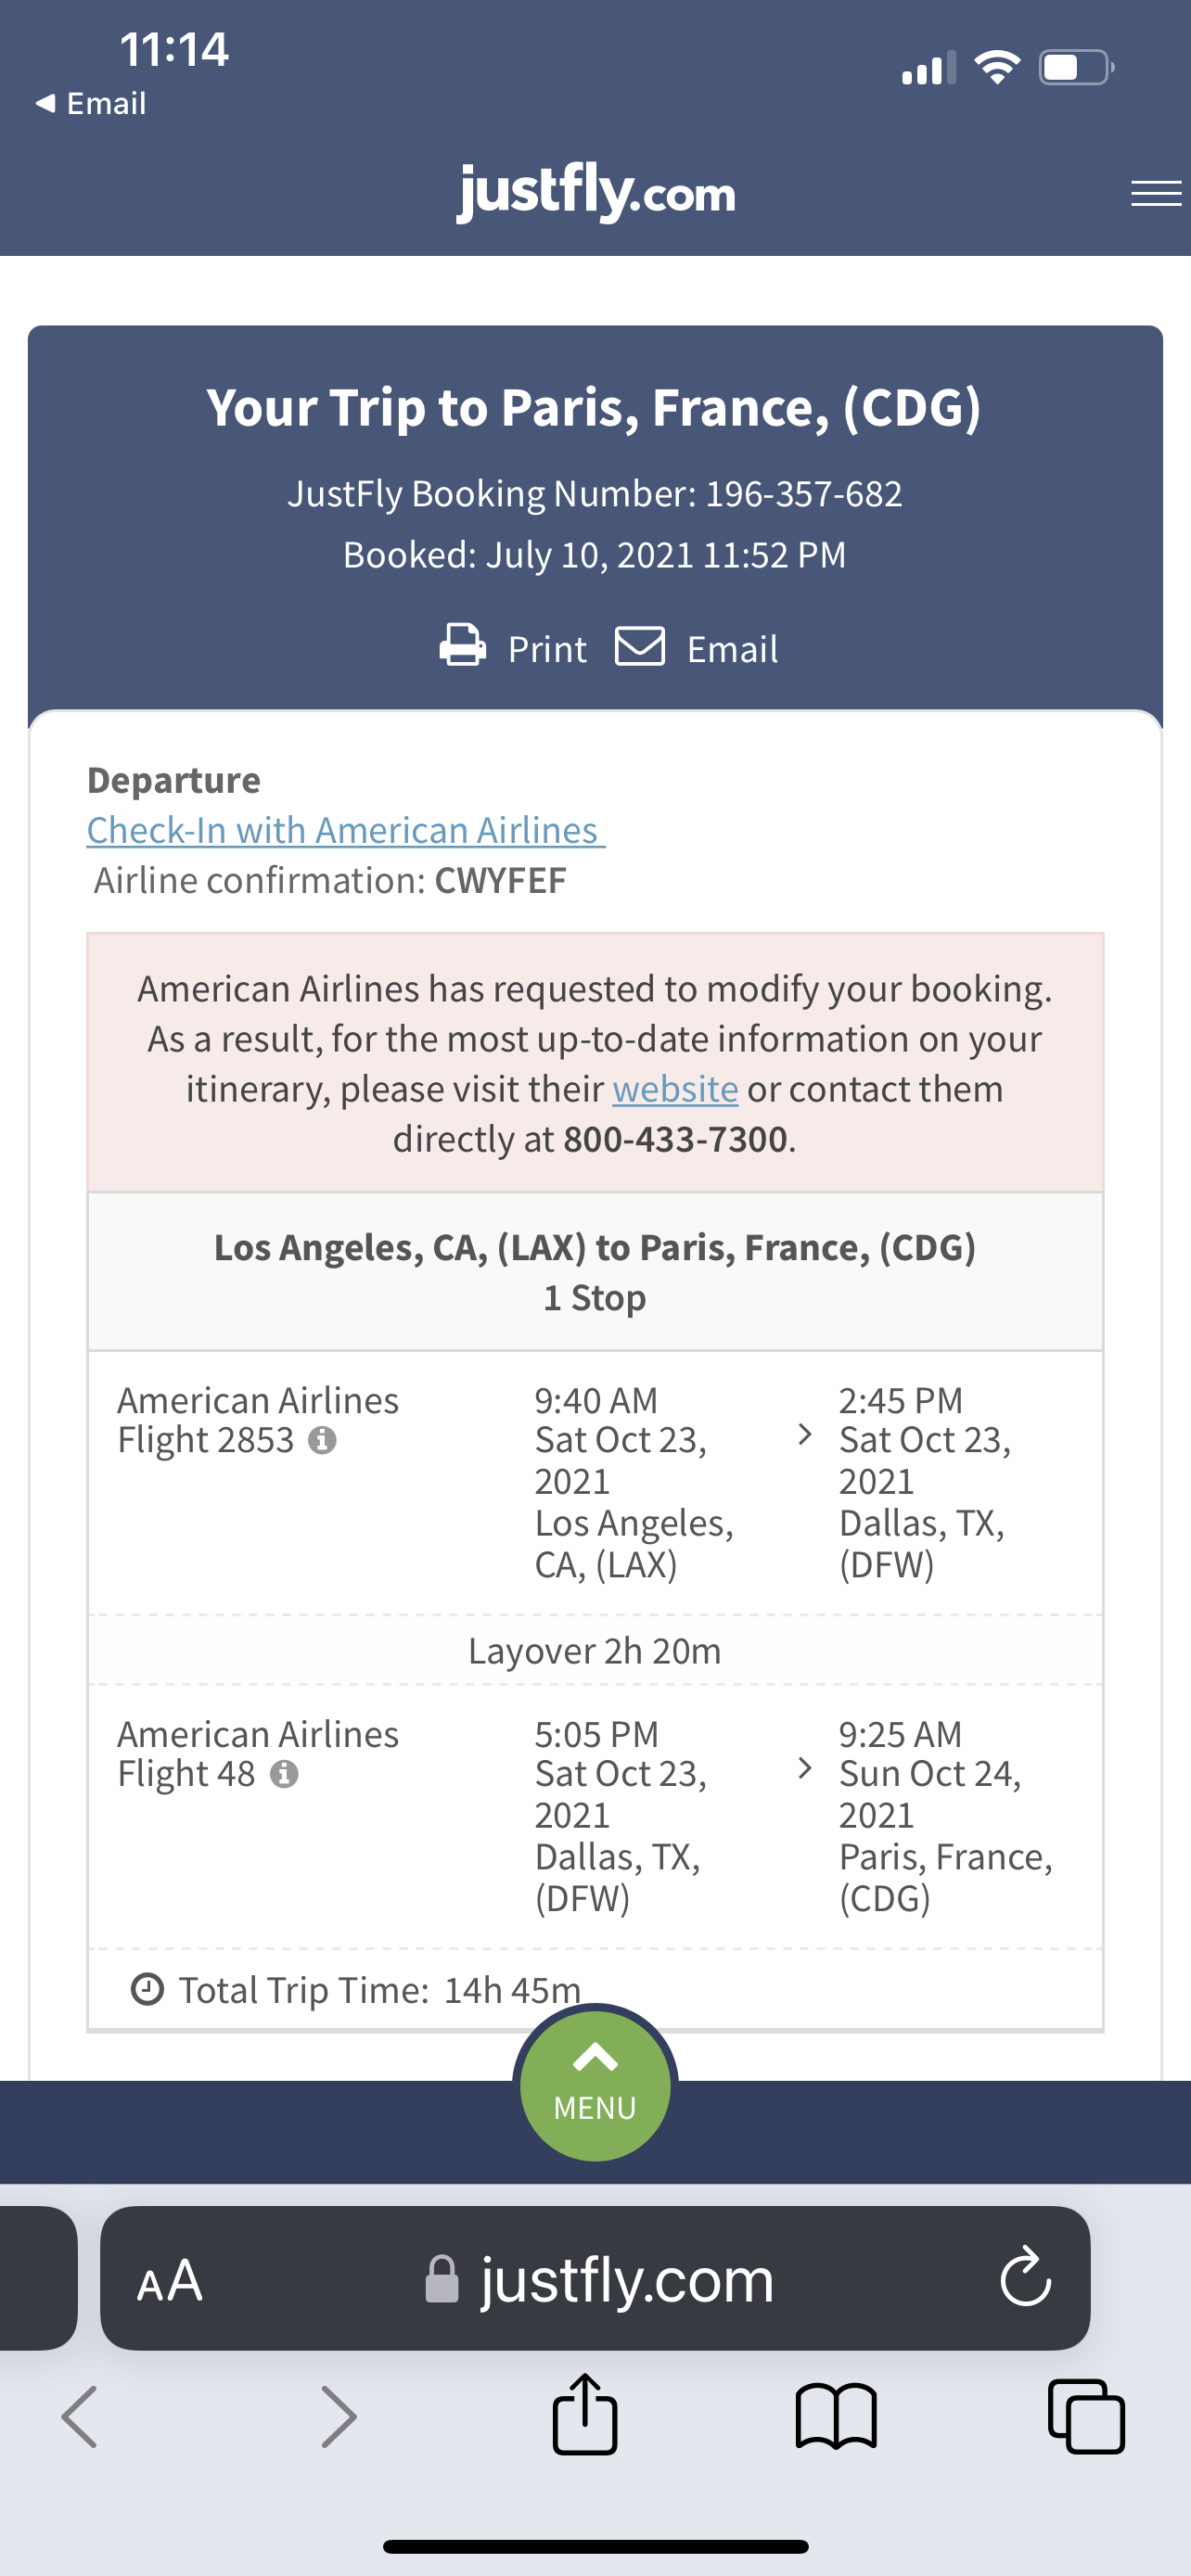
Task: Show open Safari tabs
Action: [x=1086, y=2416]
